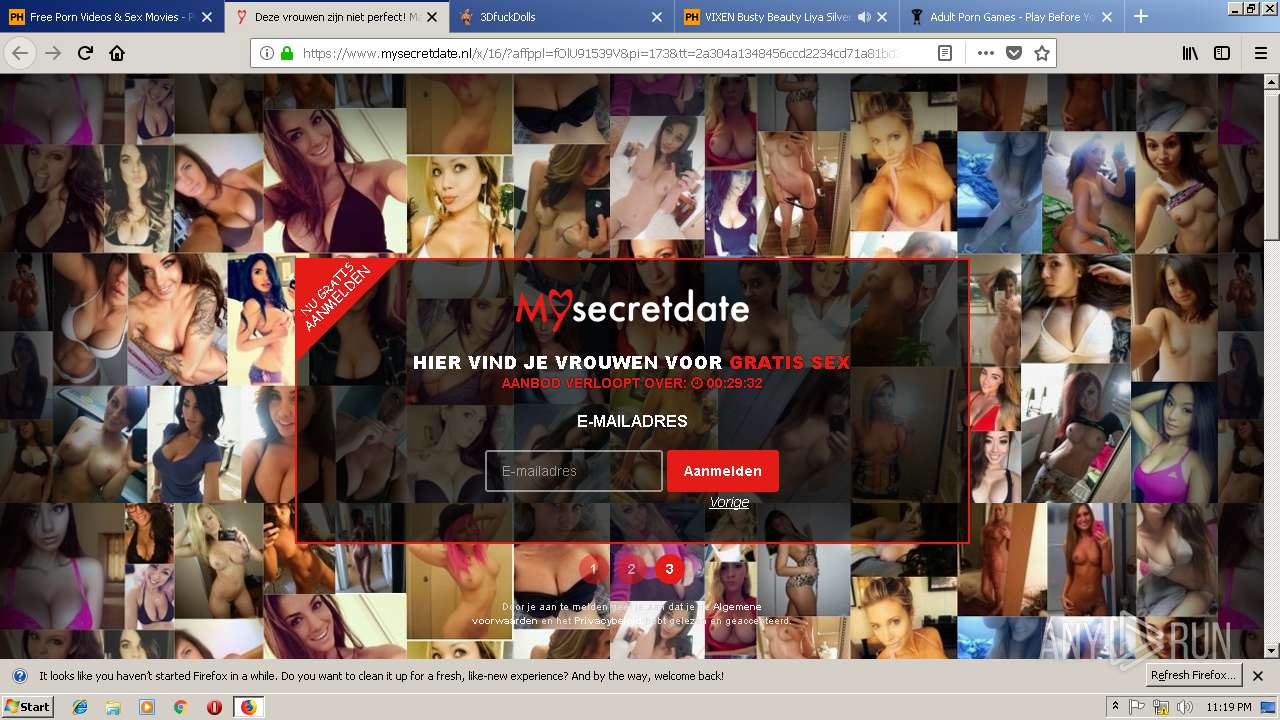Image resolution: width=1280 pixels, height=720 pixels.
Task: Switch to the 3DfuckDolls tab
Action: click(x=562, y=17)
